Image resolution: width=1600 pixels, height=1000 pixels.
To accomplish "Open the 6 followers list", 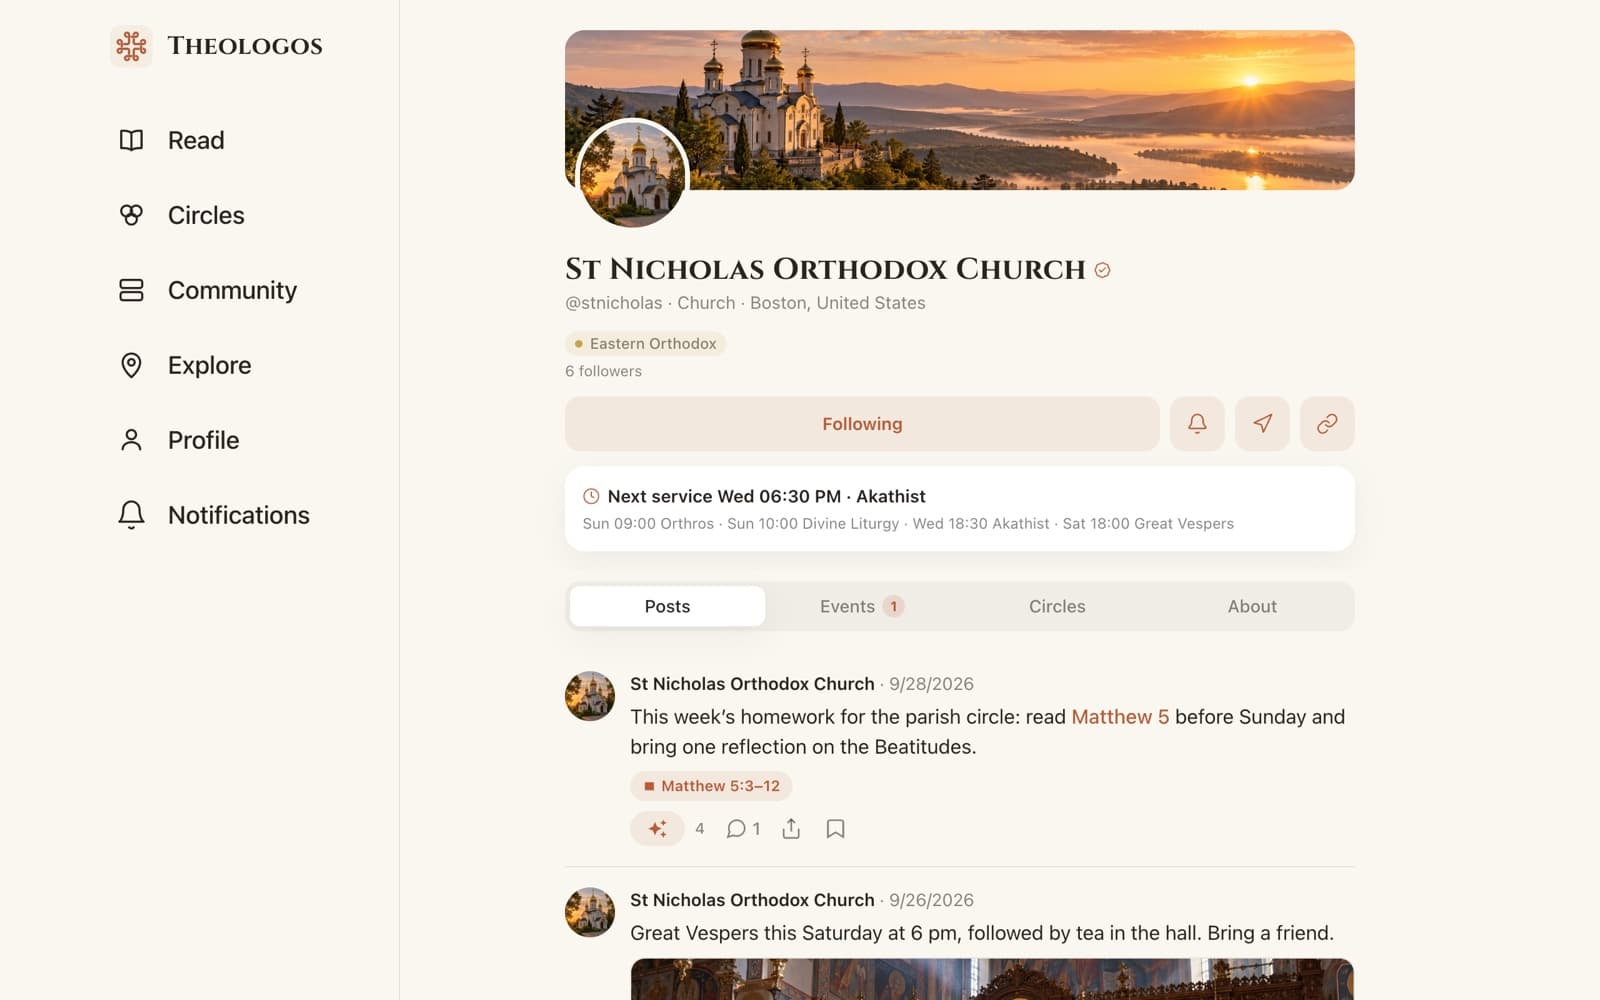I will 603,371.
